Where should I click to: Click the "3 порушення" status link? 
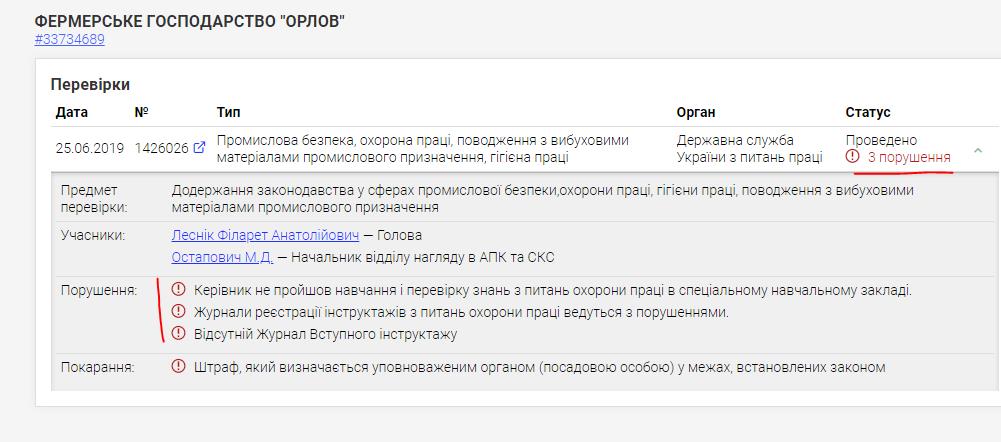(908, 157)
